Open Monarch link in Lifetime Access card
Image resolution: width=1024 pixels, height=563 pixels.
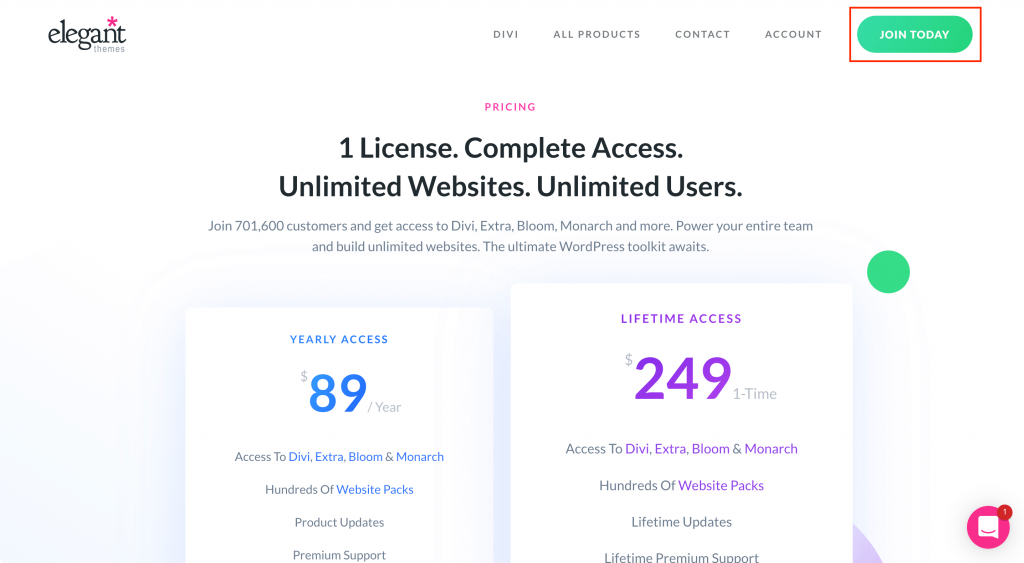[771, 449]
